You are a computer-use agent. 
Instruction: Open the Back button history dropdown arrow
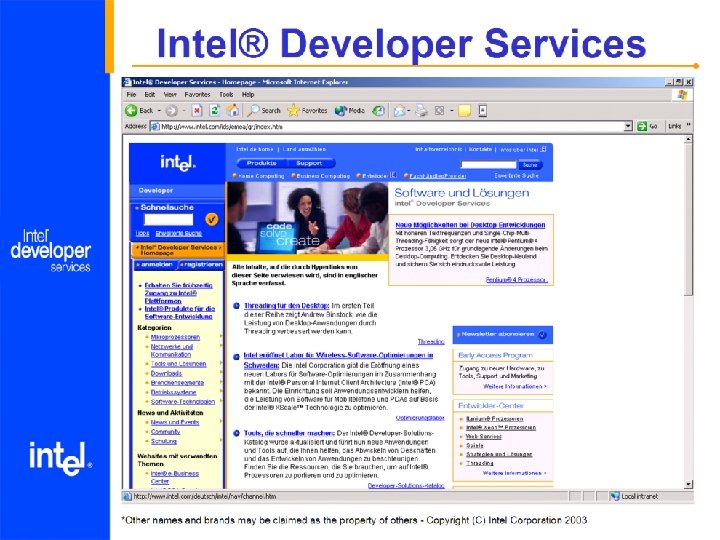click(x=159, y=111)
